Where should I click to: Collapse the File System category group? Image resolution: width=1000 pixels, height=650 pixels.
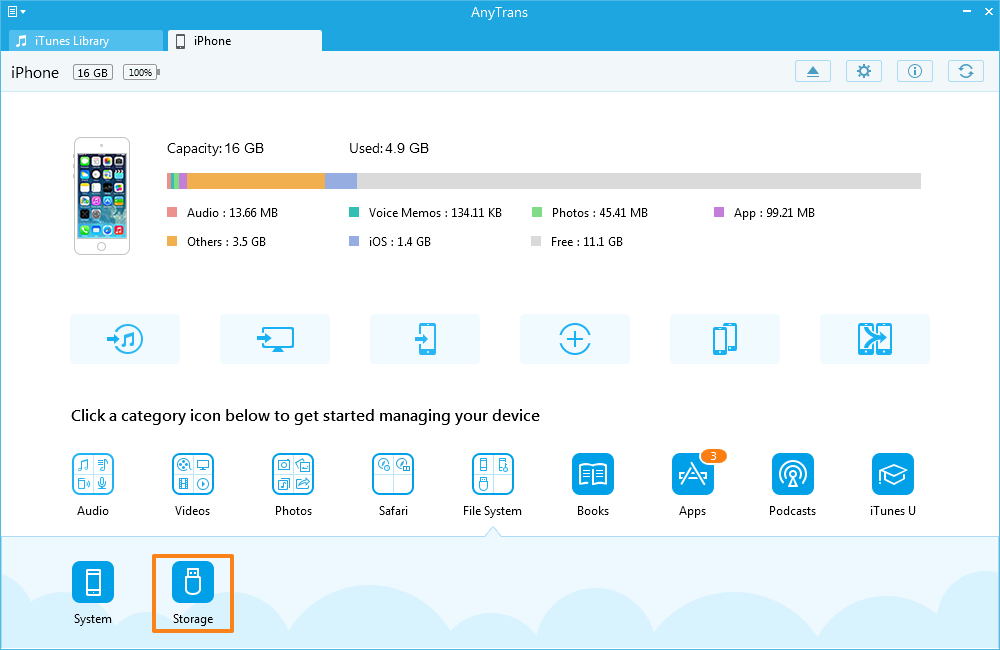point(493,474)
